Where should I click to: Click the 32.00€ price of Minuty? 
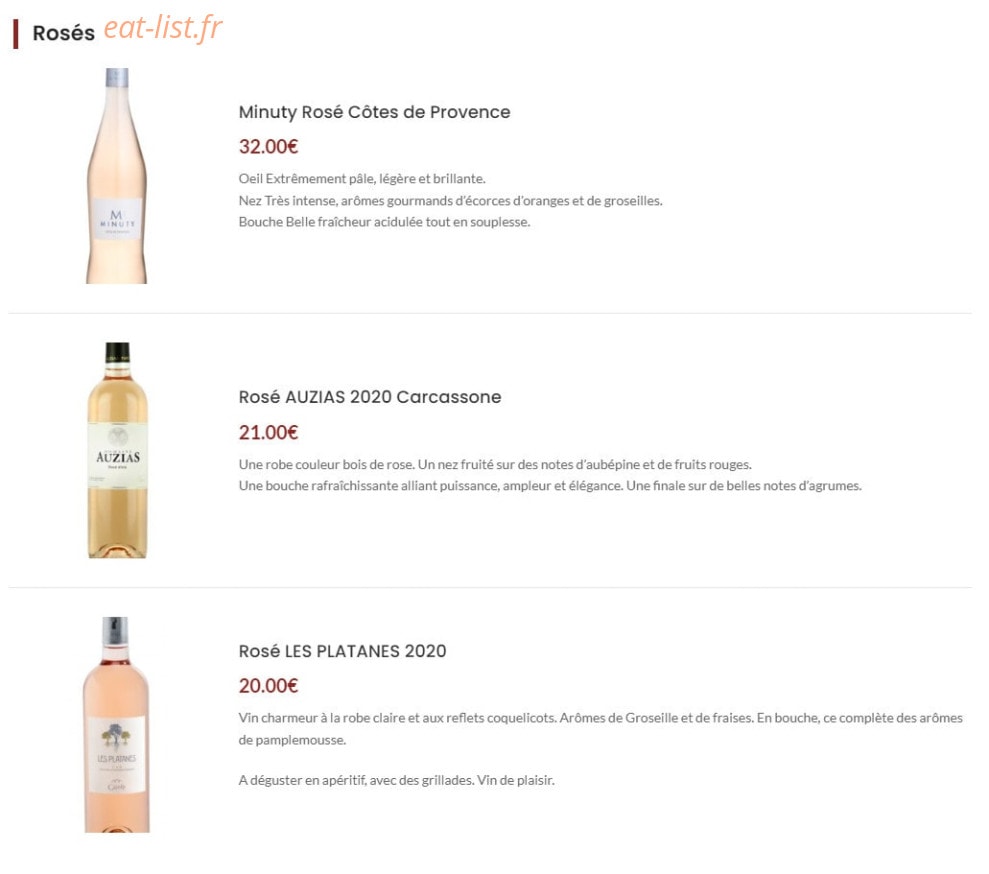click(x=268, y=147)
